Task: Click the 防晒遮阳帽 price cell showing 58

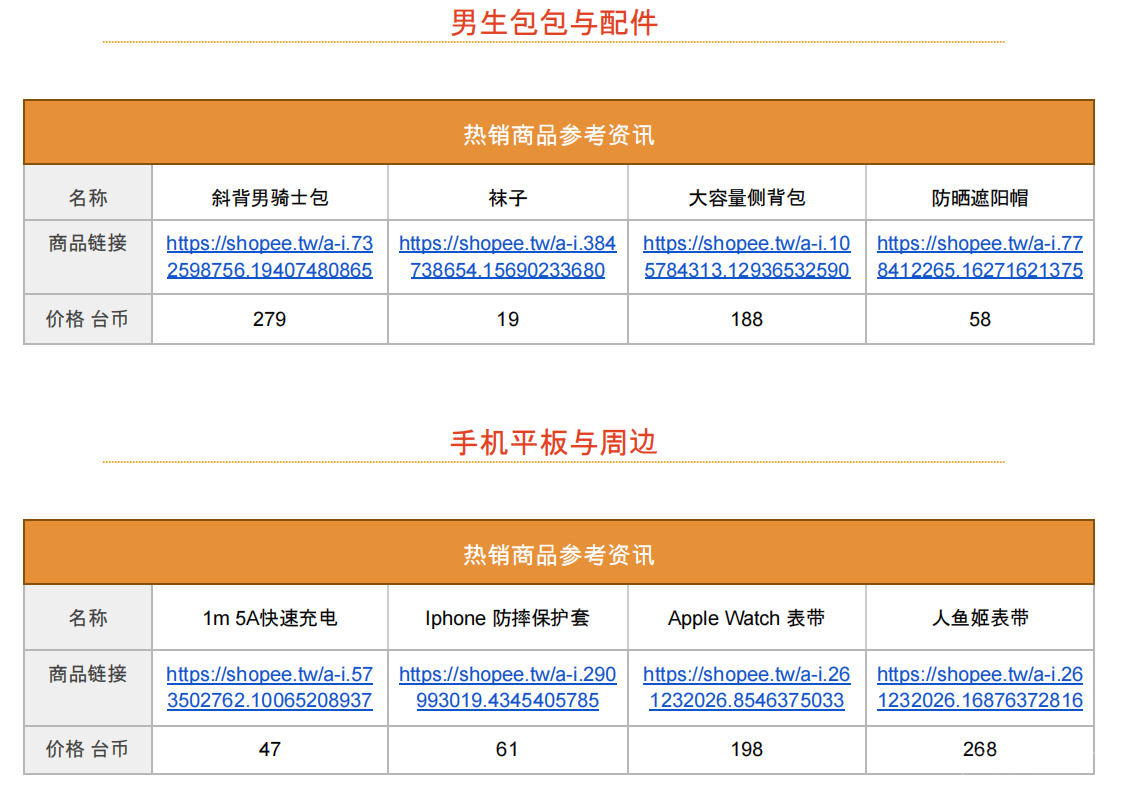Action: [x=979, y=318]
